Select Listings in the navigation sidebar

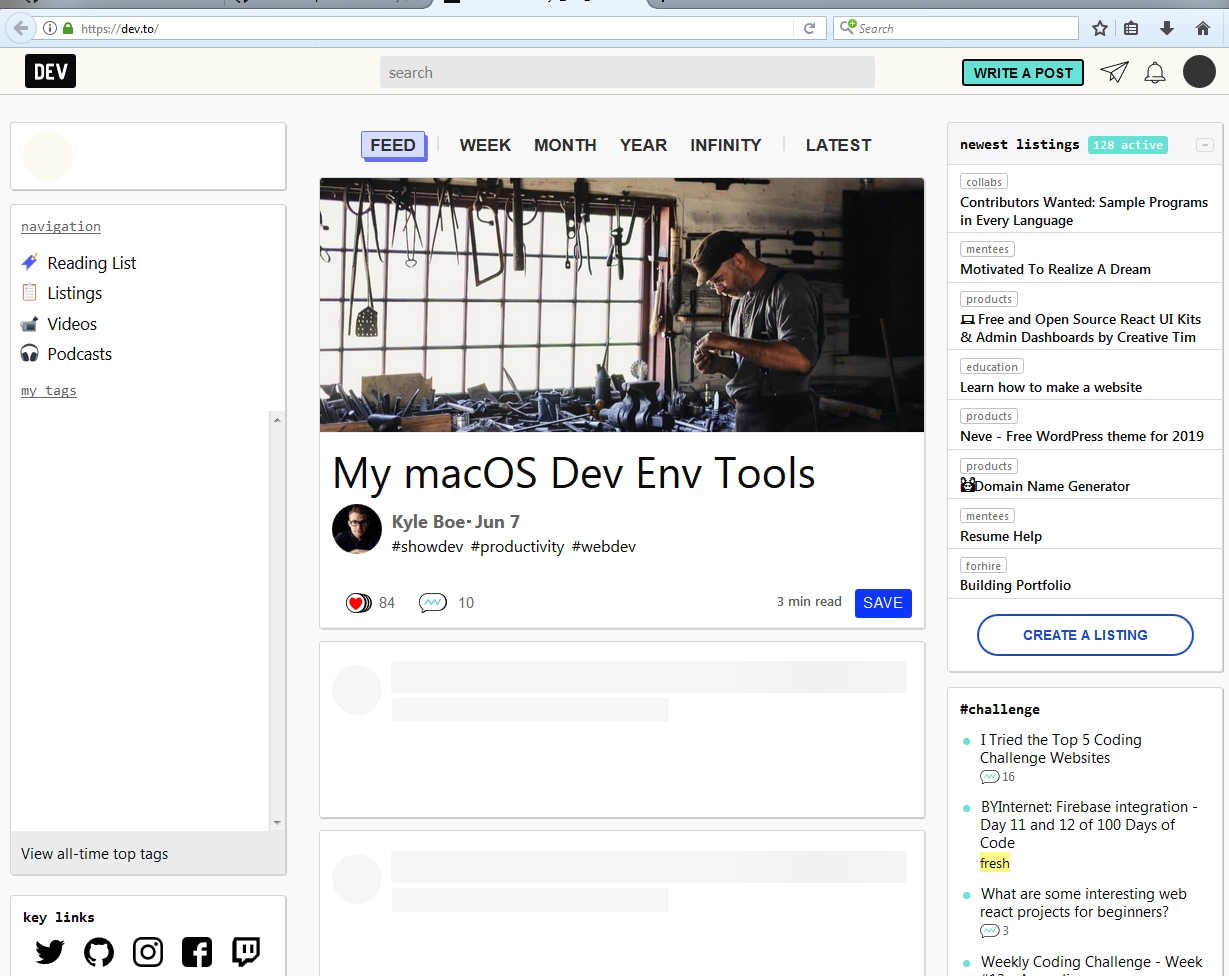(x=75, y=293)
